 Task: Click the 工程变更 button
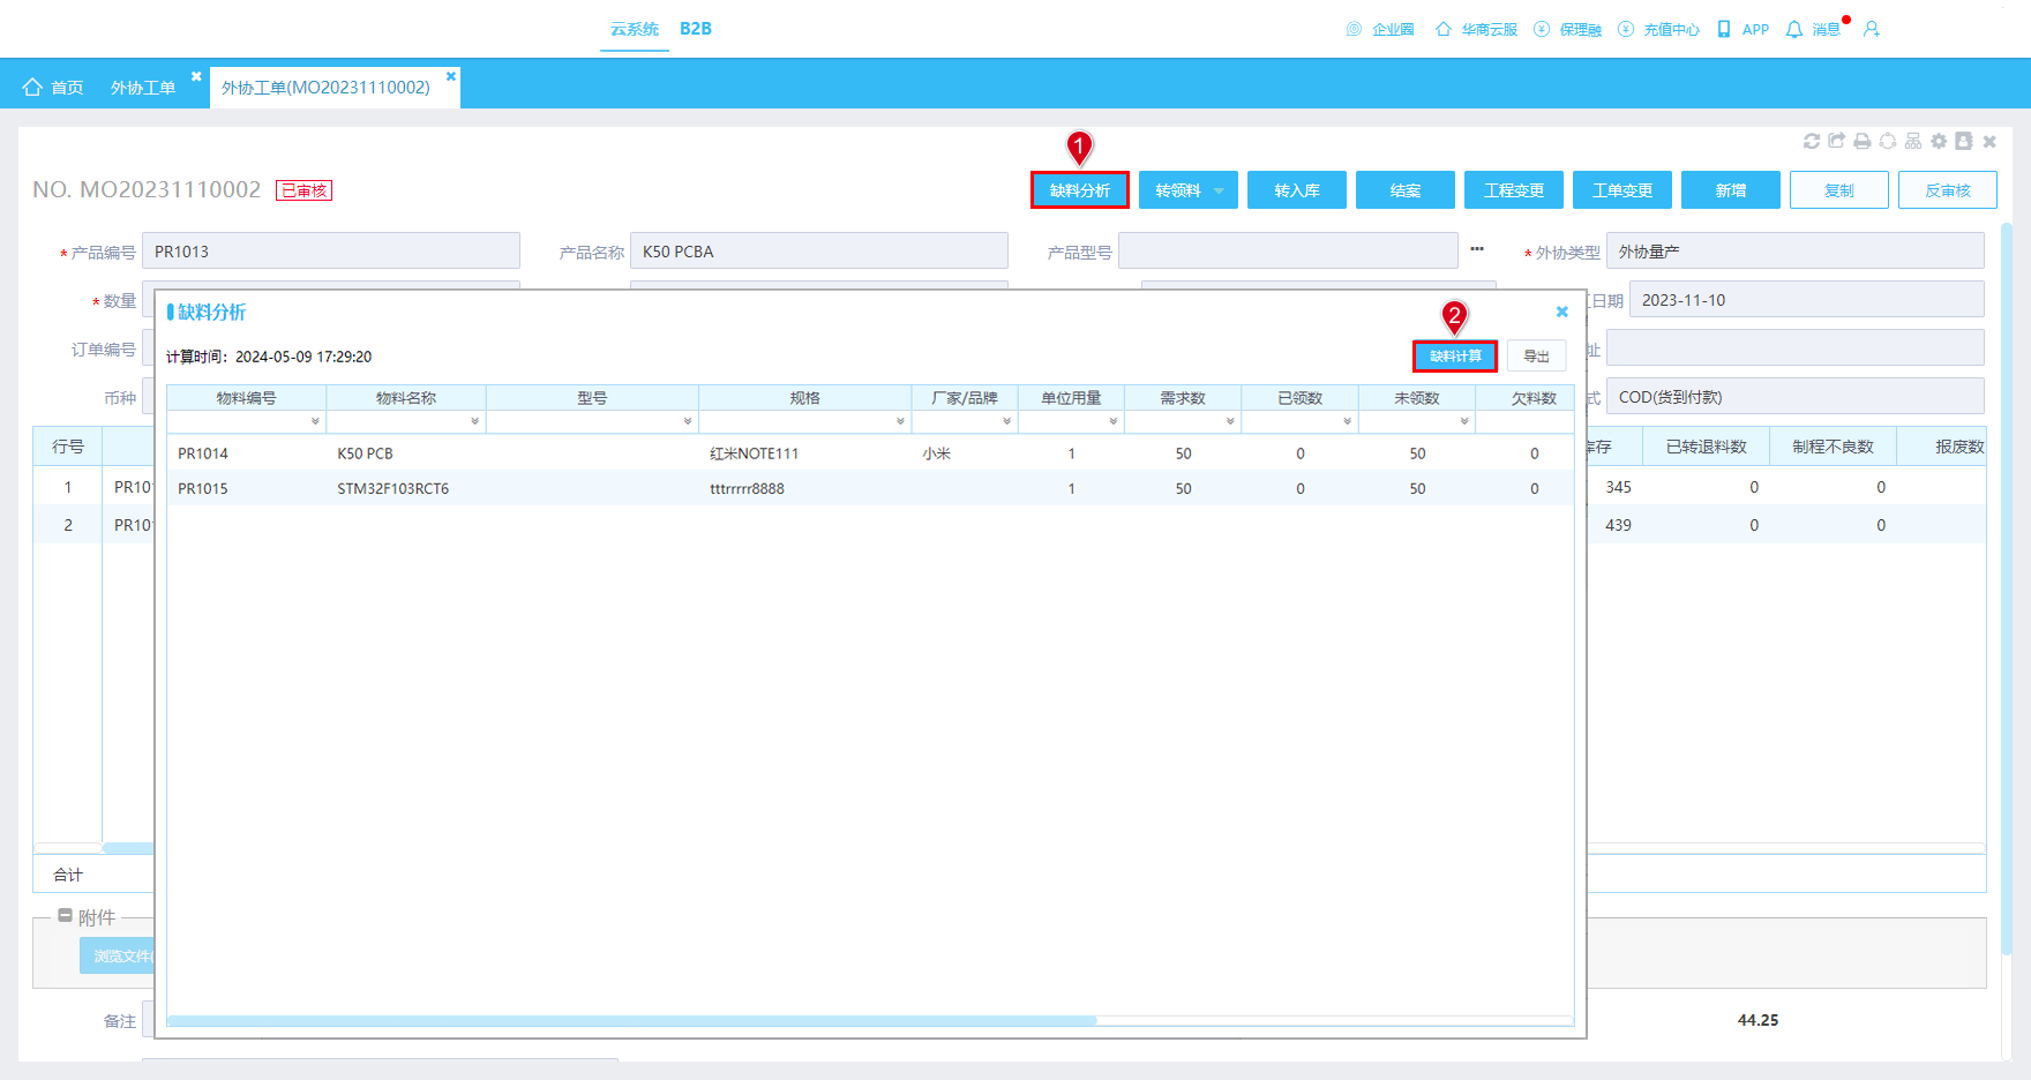click(x=1514, y=190)
